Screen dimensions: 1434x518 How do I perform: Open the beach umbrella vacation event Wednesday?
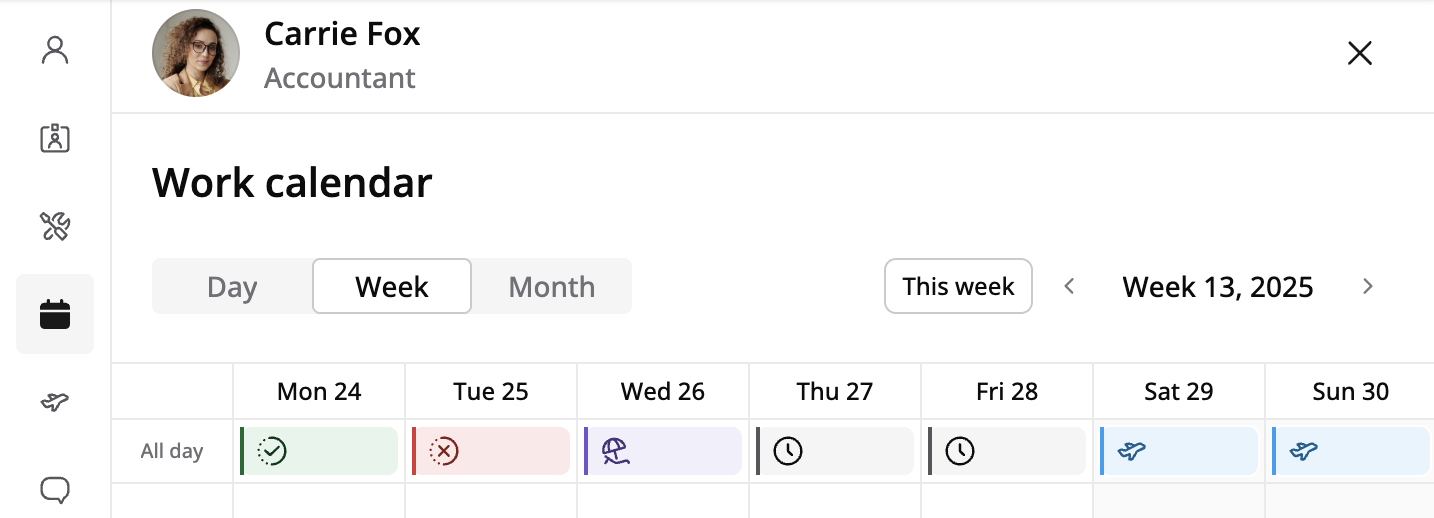(x=664, y=451)
